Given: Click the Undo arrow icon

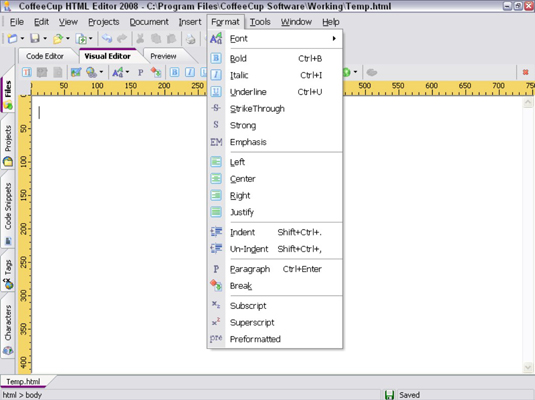Looking at the screenshot, I should tap(107, 39).
